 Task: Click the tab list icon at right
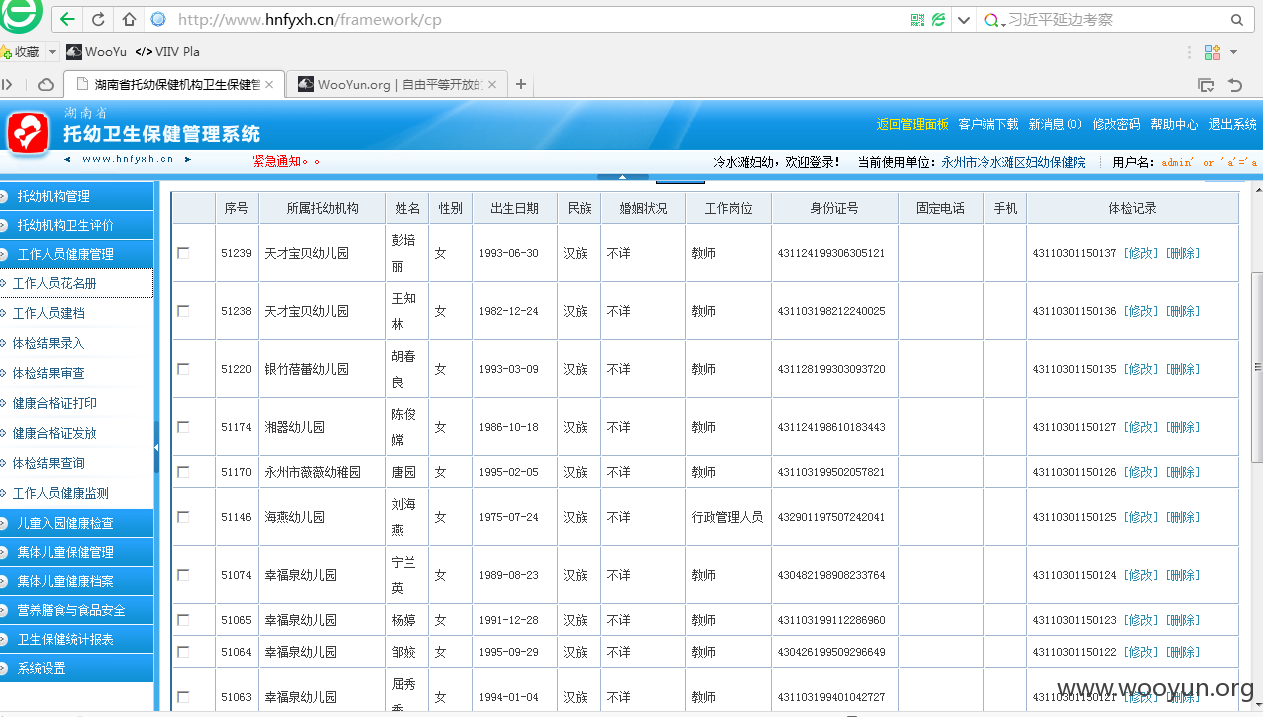coord(1207,85)
